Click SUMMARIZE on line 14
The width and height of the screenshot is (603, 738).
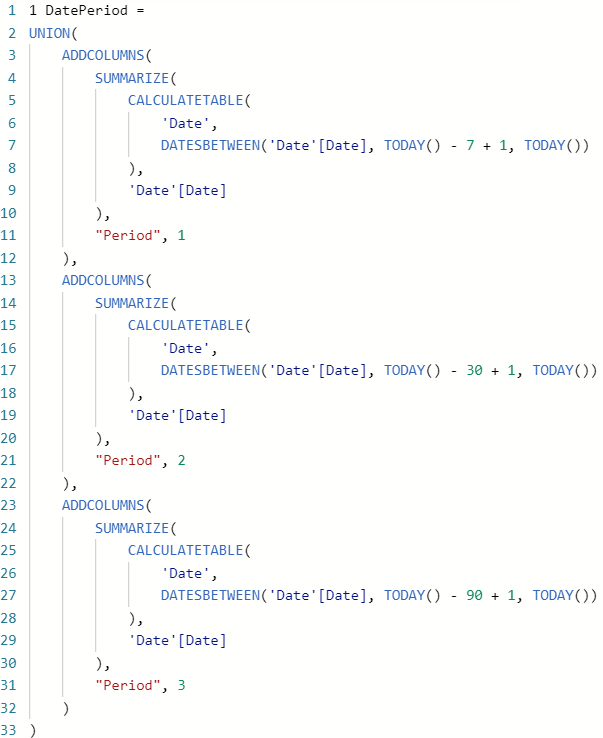click(x=132, y=303)
